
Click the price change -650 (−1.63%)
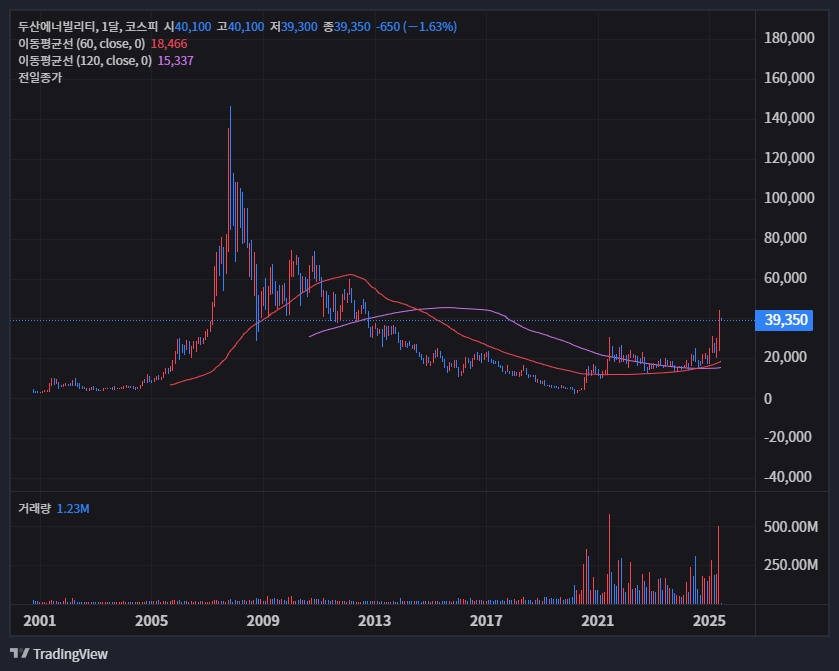click(416, 27)
